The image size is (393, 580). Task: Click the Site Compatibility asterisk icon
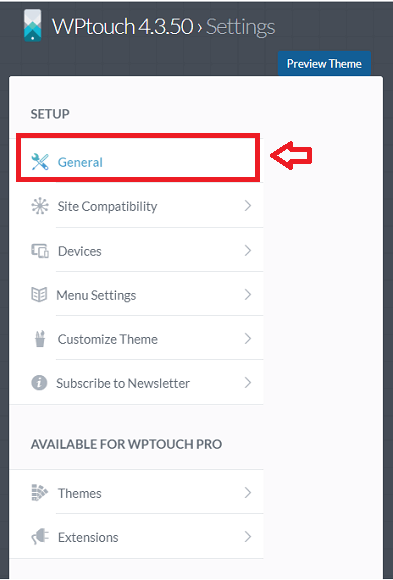click(40, 206)
